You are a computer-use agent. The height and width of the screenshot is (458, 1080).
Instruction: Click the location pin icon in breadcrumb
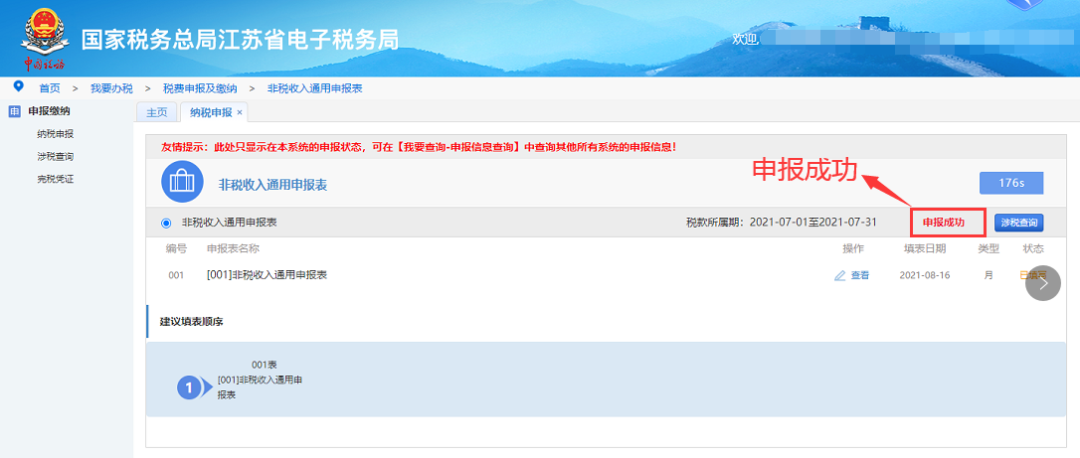click(x=18, y=87)
